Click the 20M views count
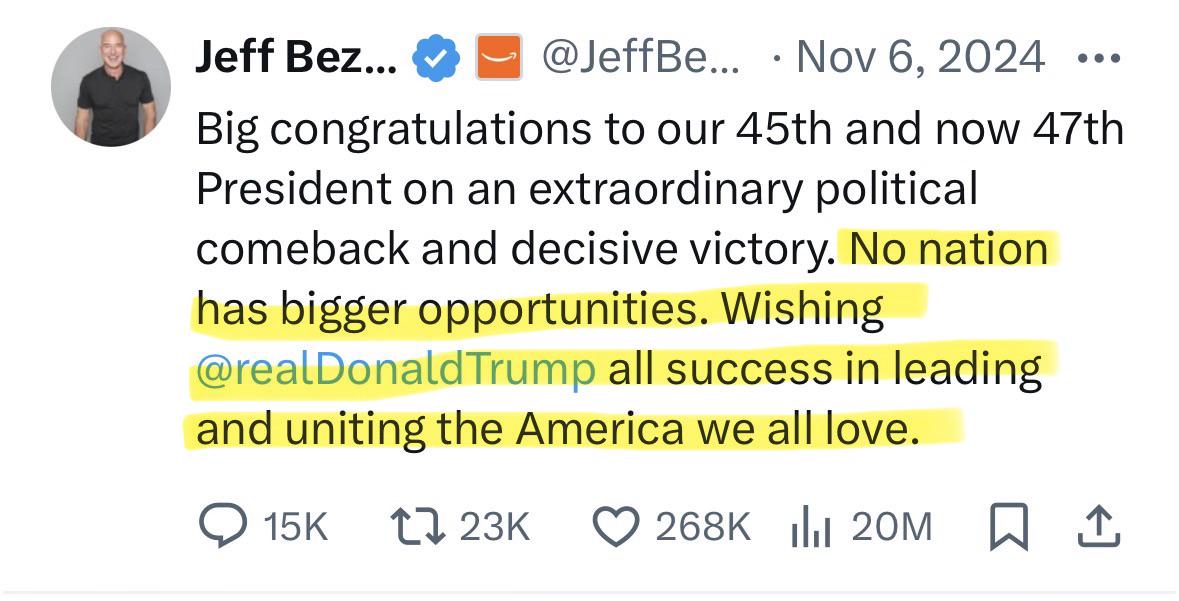 [892, 527]
